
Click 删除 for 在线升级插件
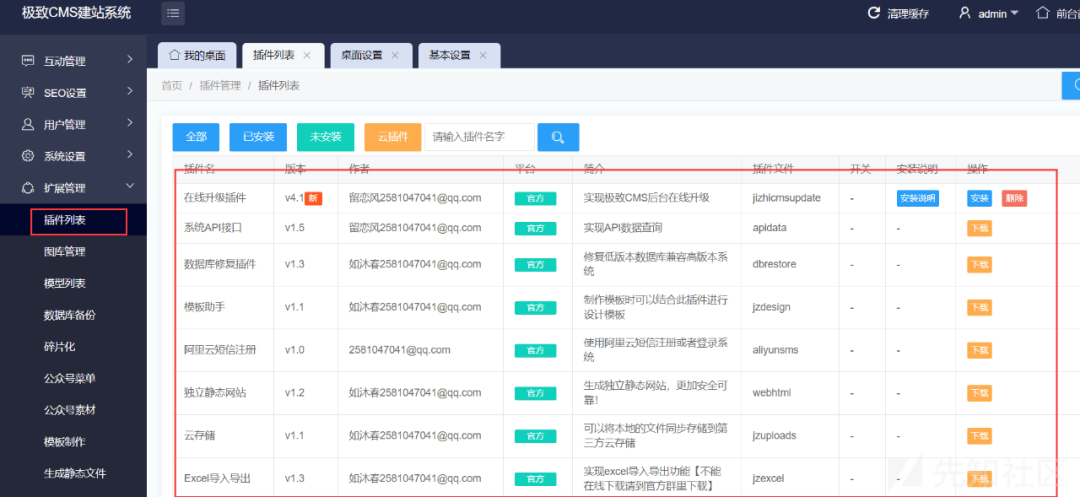click(x=1015, y=198)
